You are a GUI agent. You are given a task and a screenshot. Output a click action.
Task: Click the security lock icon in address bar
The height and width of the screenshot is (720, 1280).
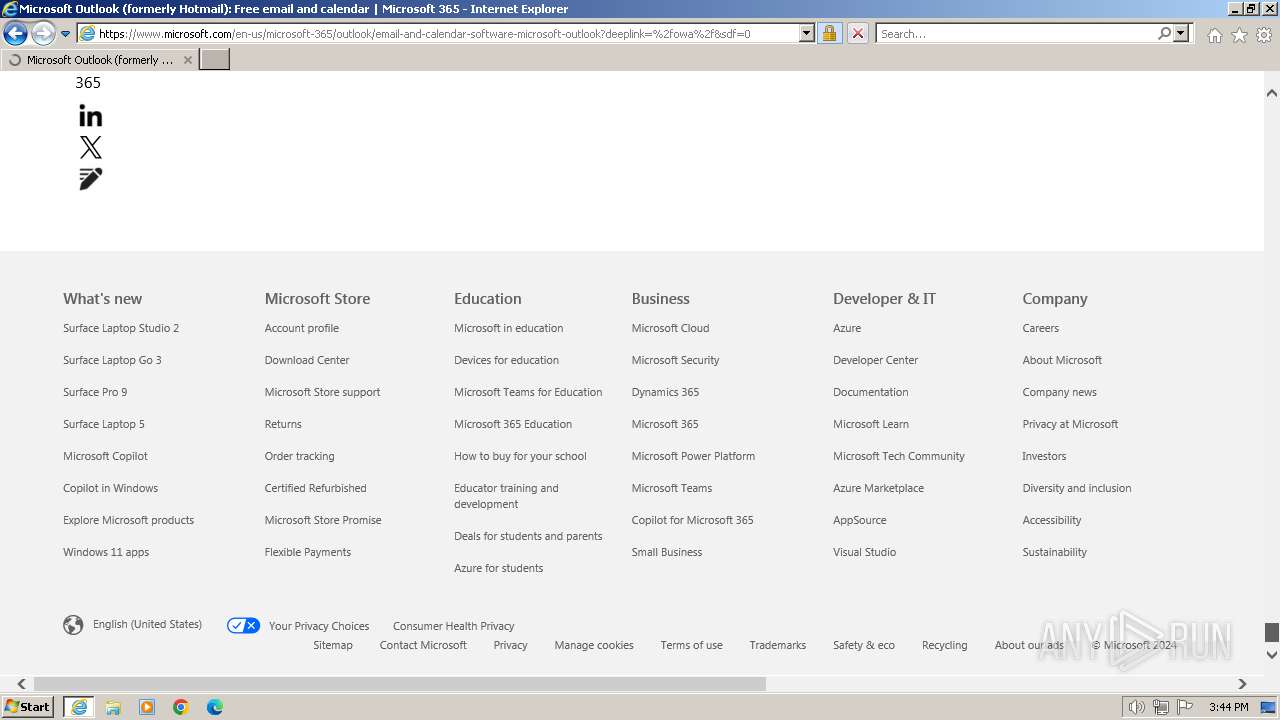[x=829, y=33]
